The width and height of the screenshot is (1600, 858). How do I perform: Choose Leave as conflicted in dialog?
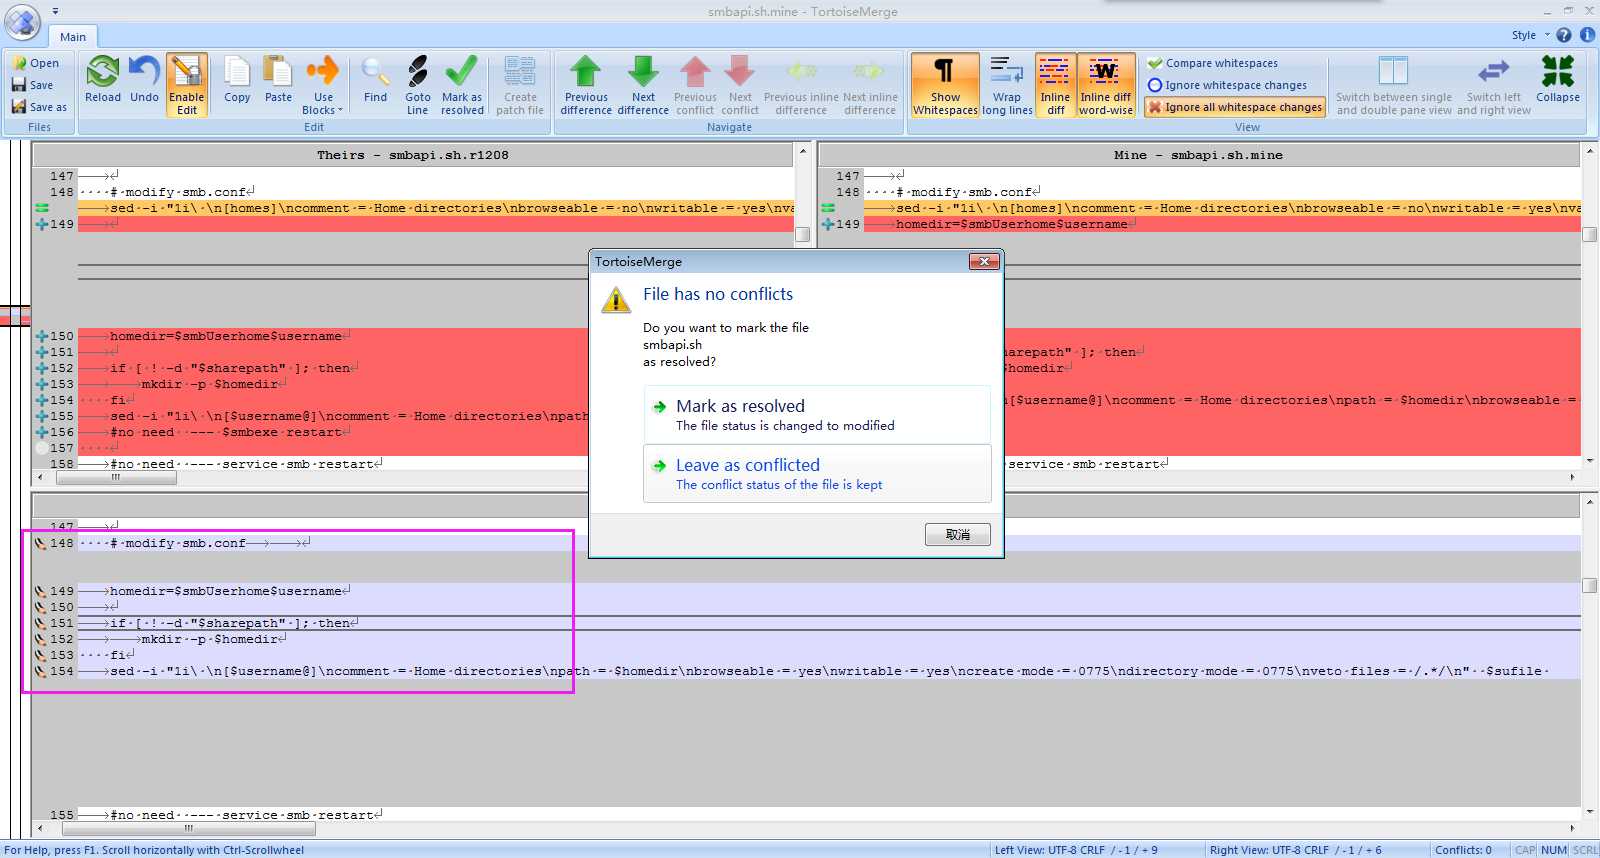pos(817,473)
